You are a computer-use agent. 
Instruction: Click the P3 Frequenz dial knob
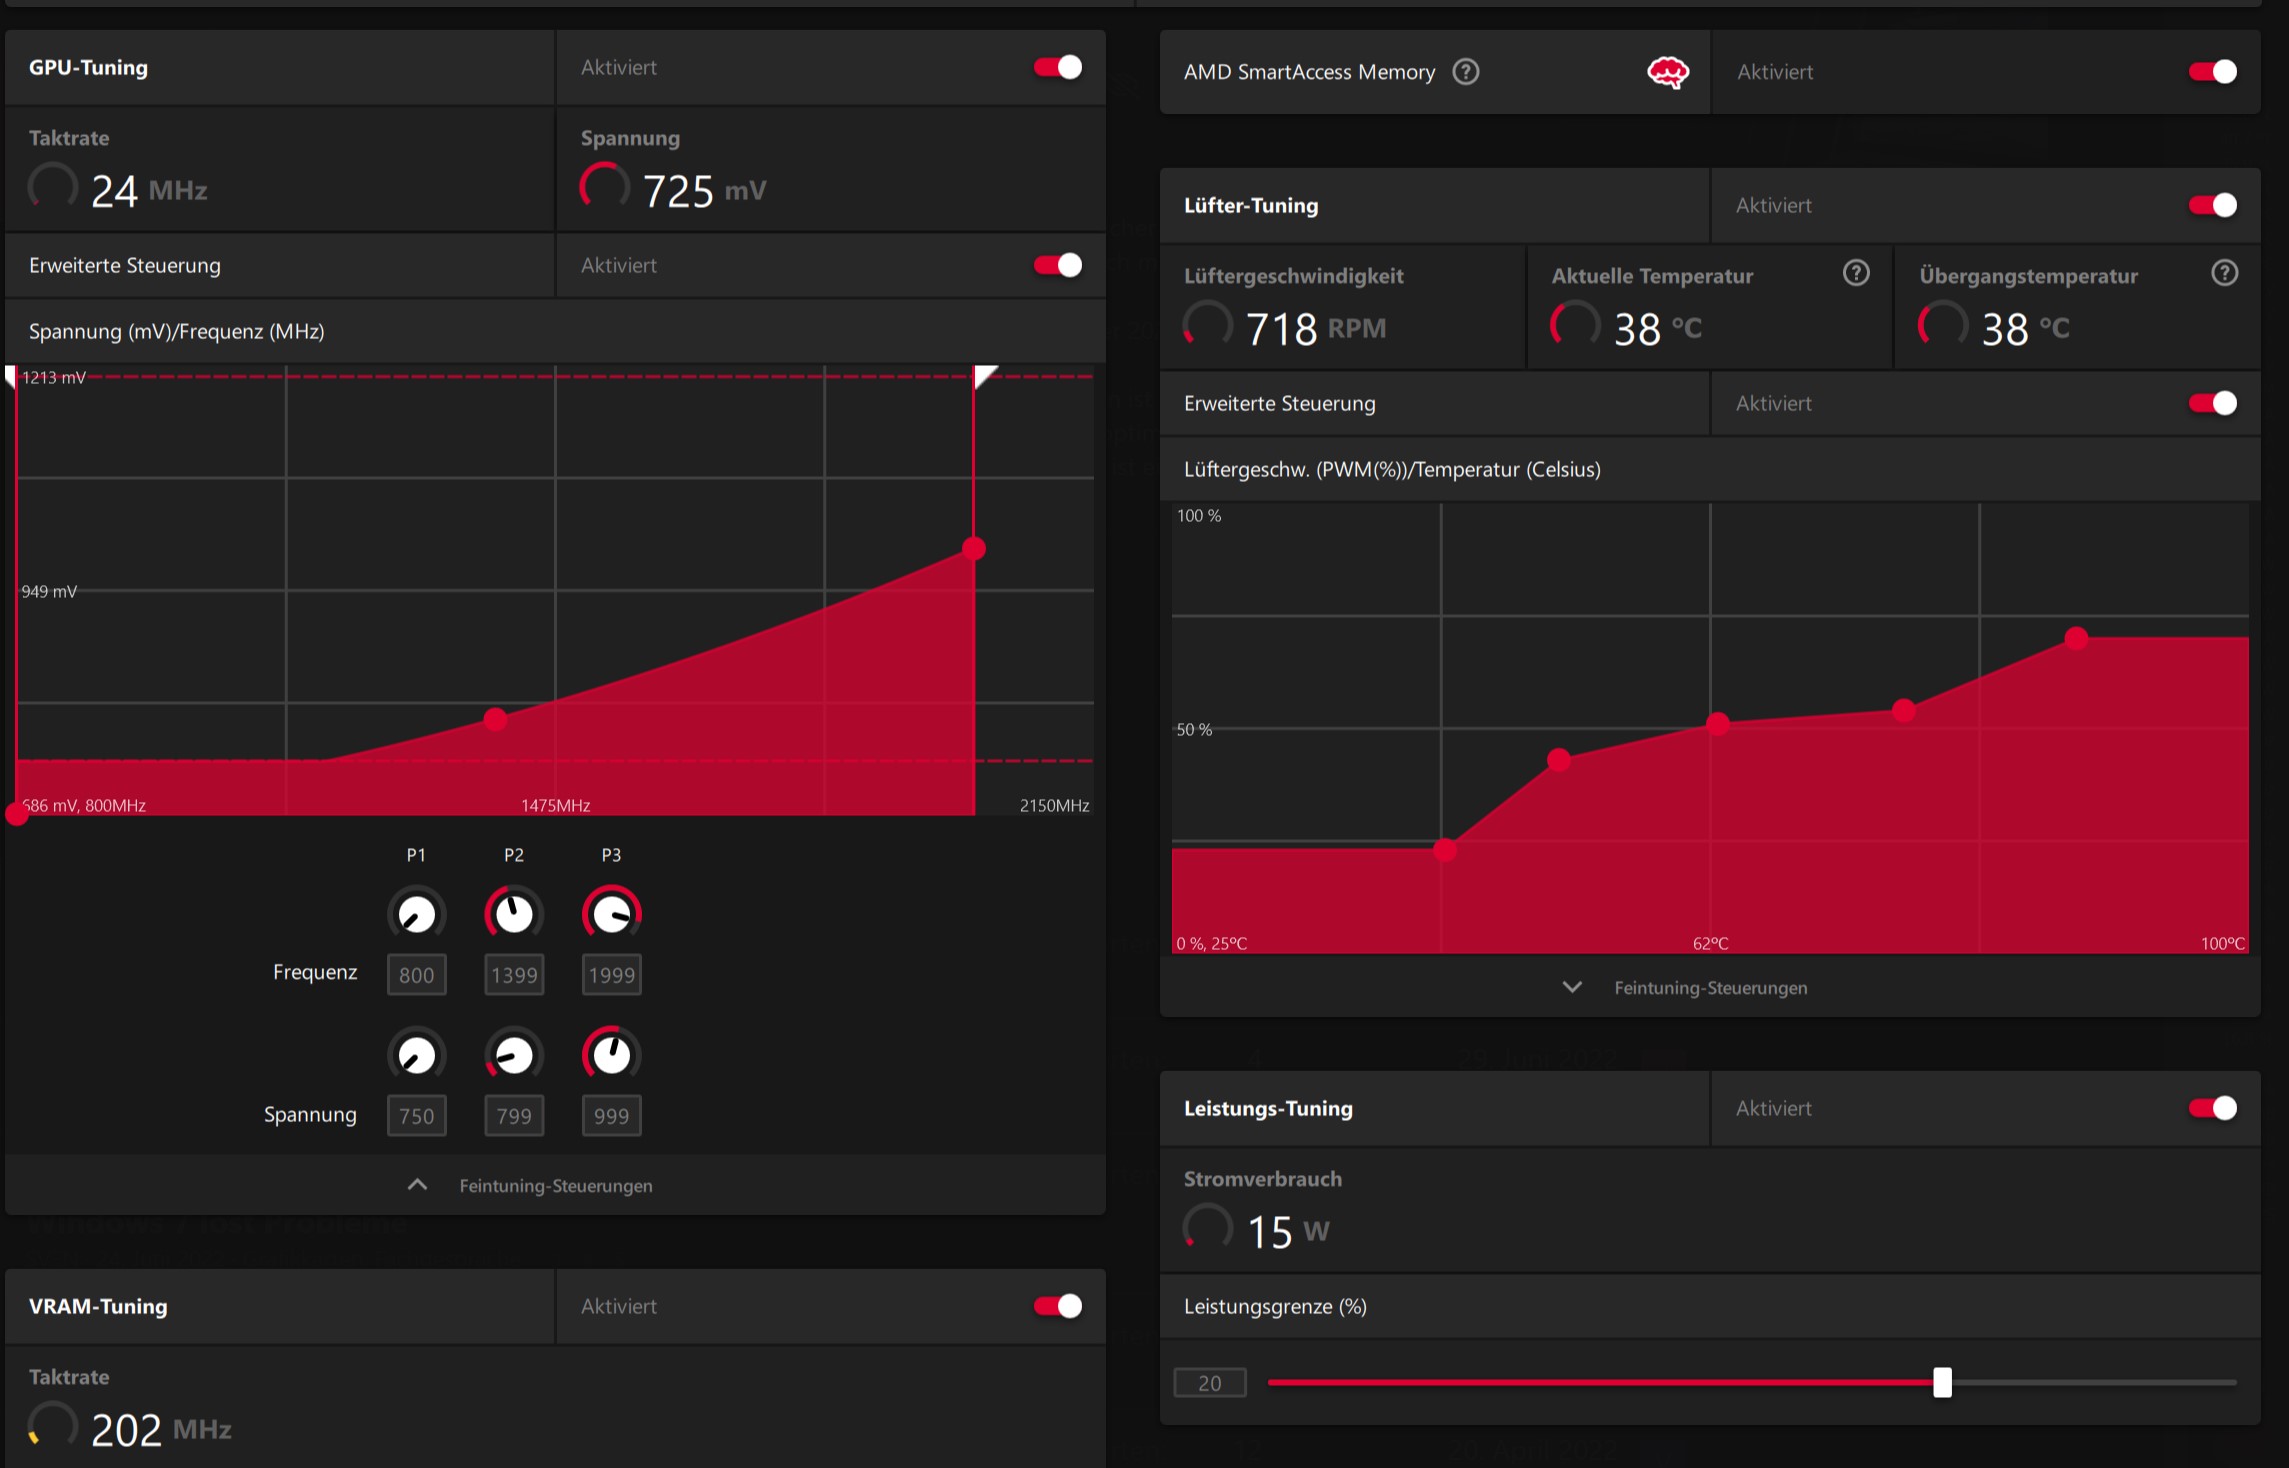click(611, 913)
